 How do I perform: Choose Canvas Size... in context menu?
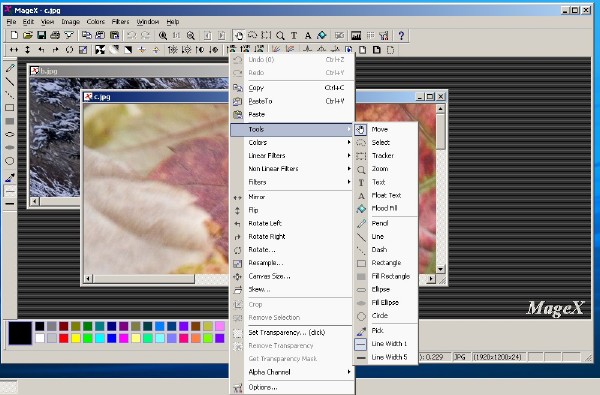coord(292,276)
